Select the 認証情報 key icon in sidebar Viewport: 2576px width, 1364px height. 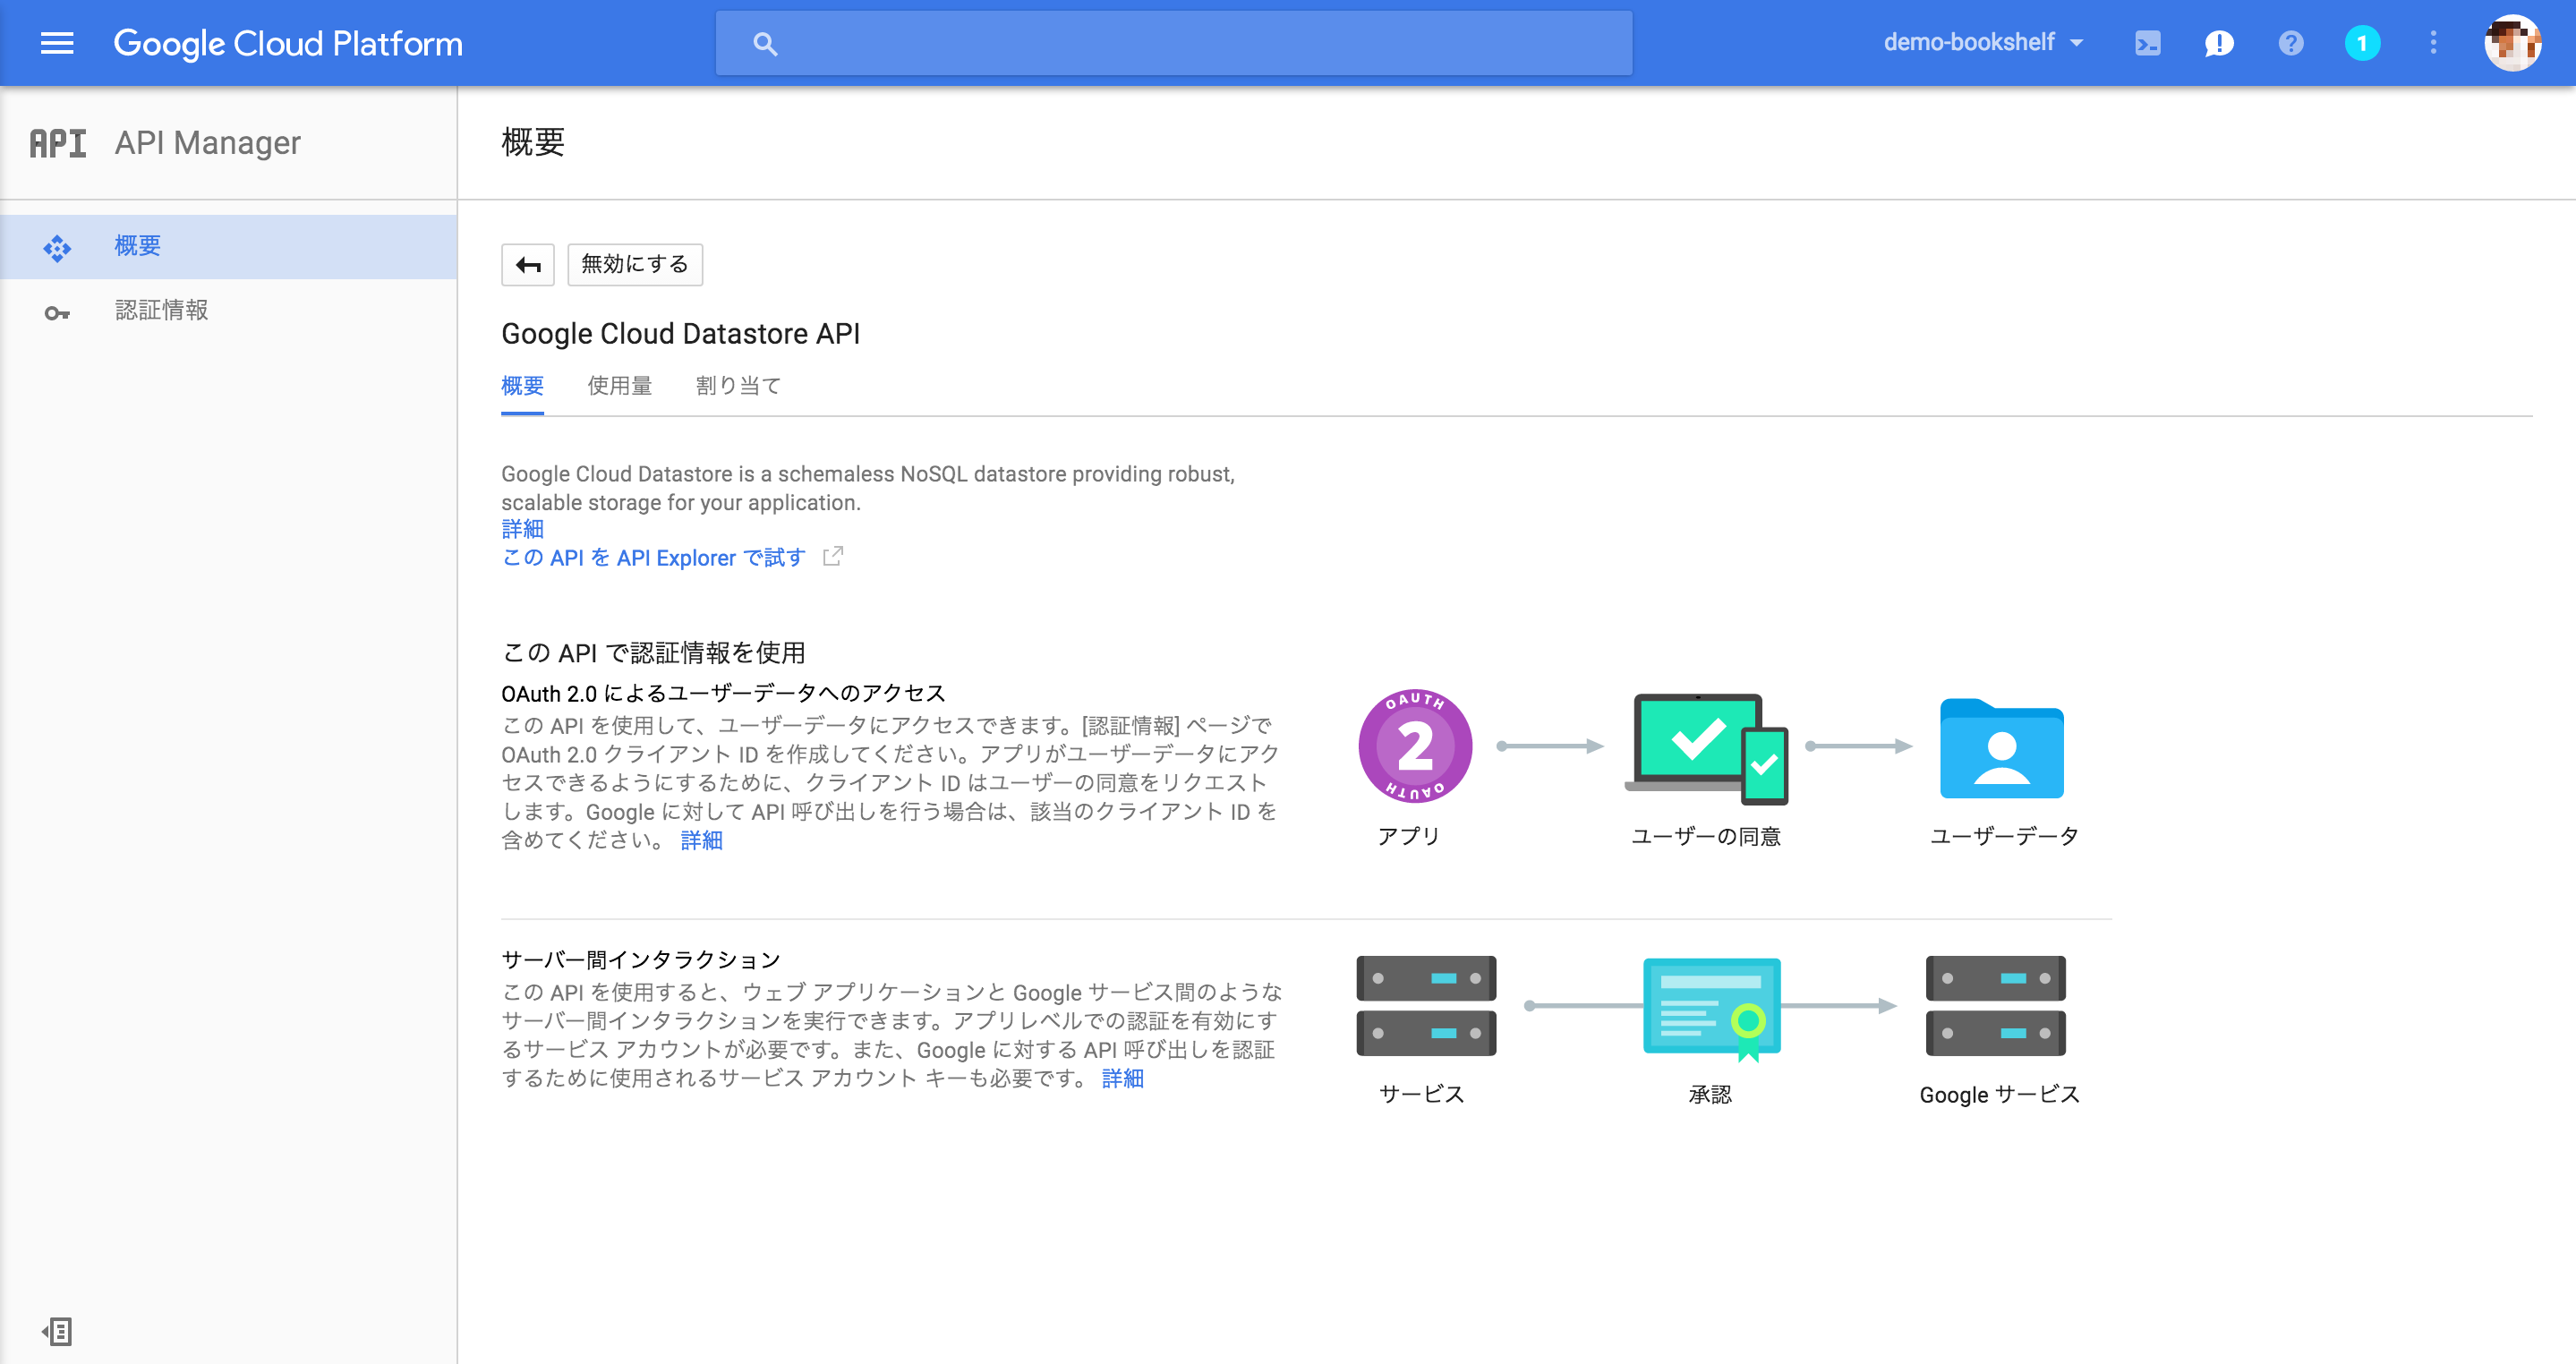(59, 311)
